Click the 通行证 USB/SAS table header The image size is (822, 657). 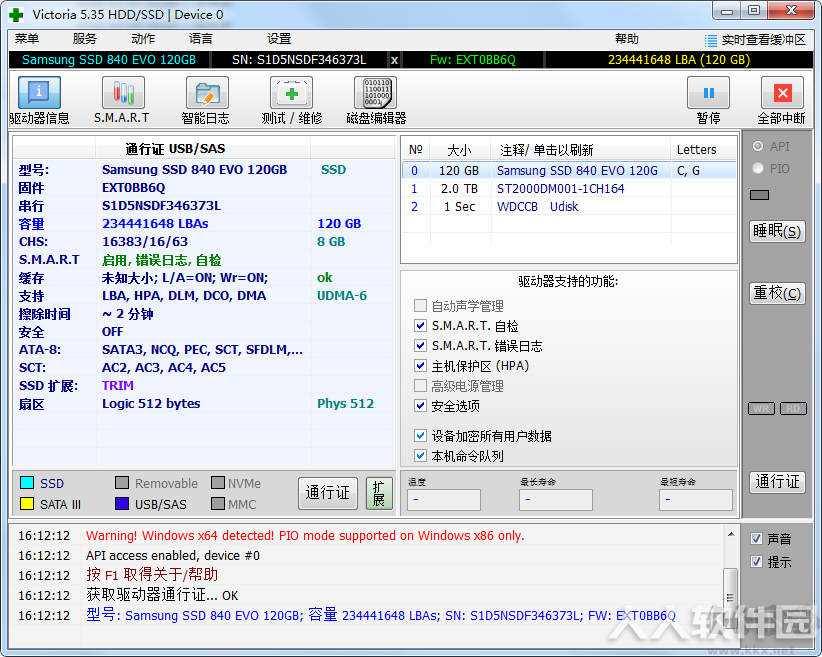[175, 149]
